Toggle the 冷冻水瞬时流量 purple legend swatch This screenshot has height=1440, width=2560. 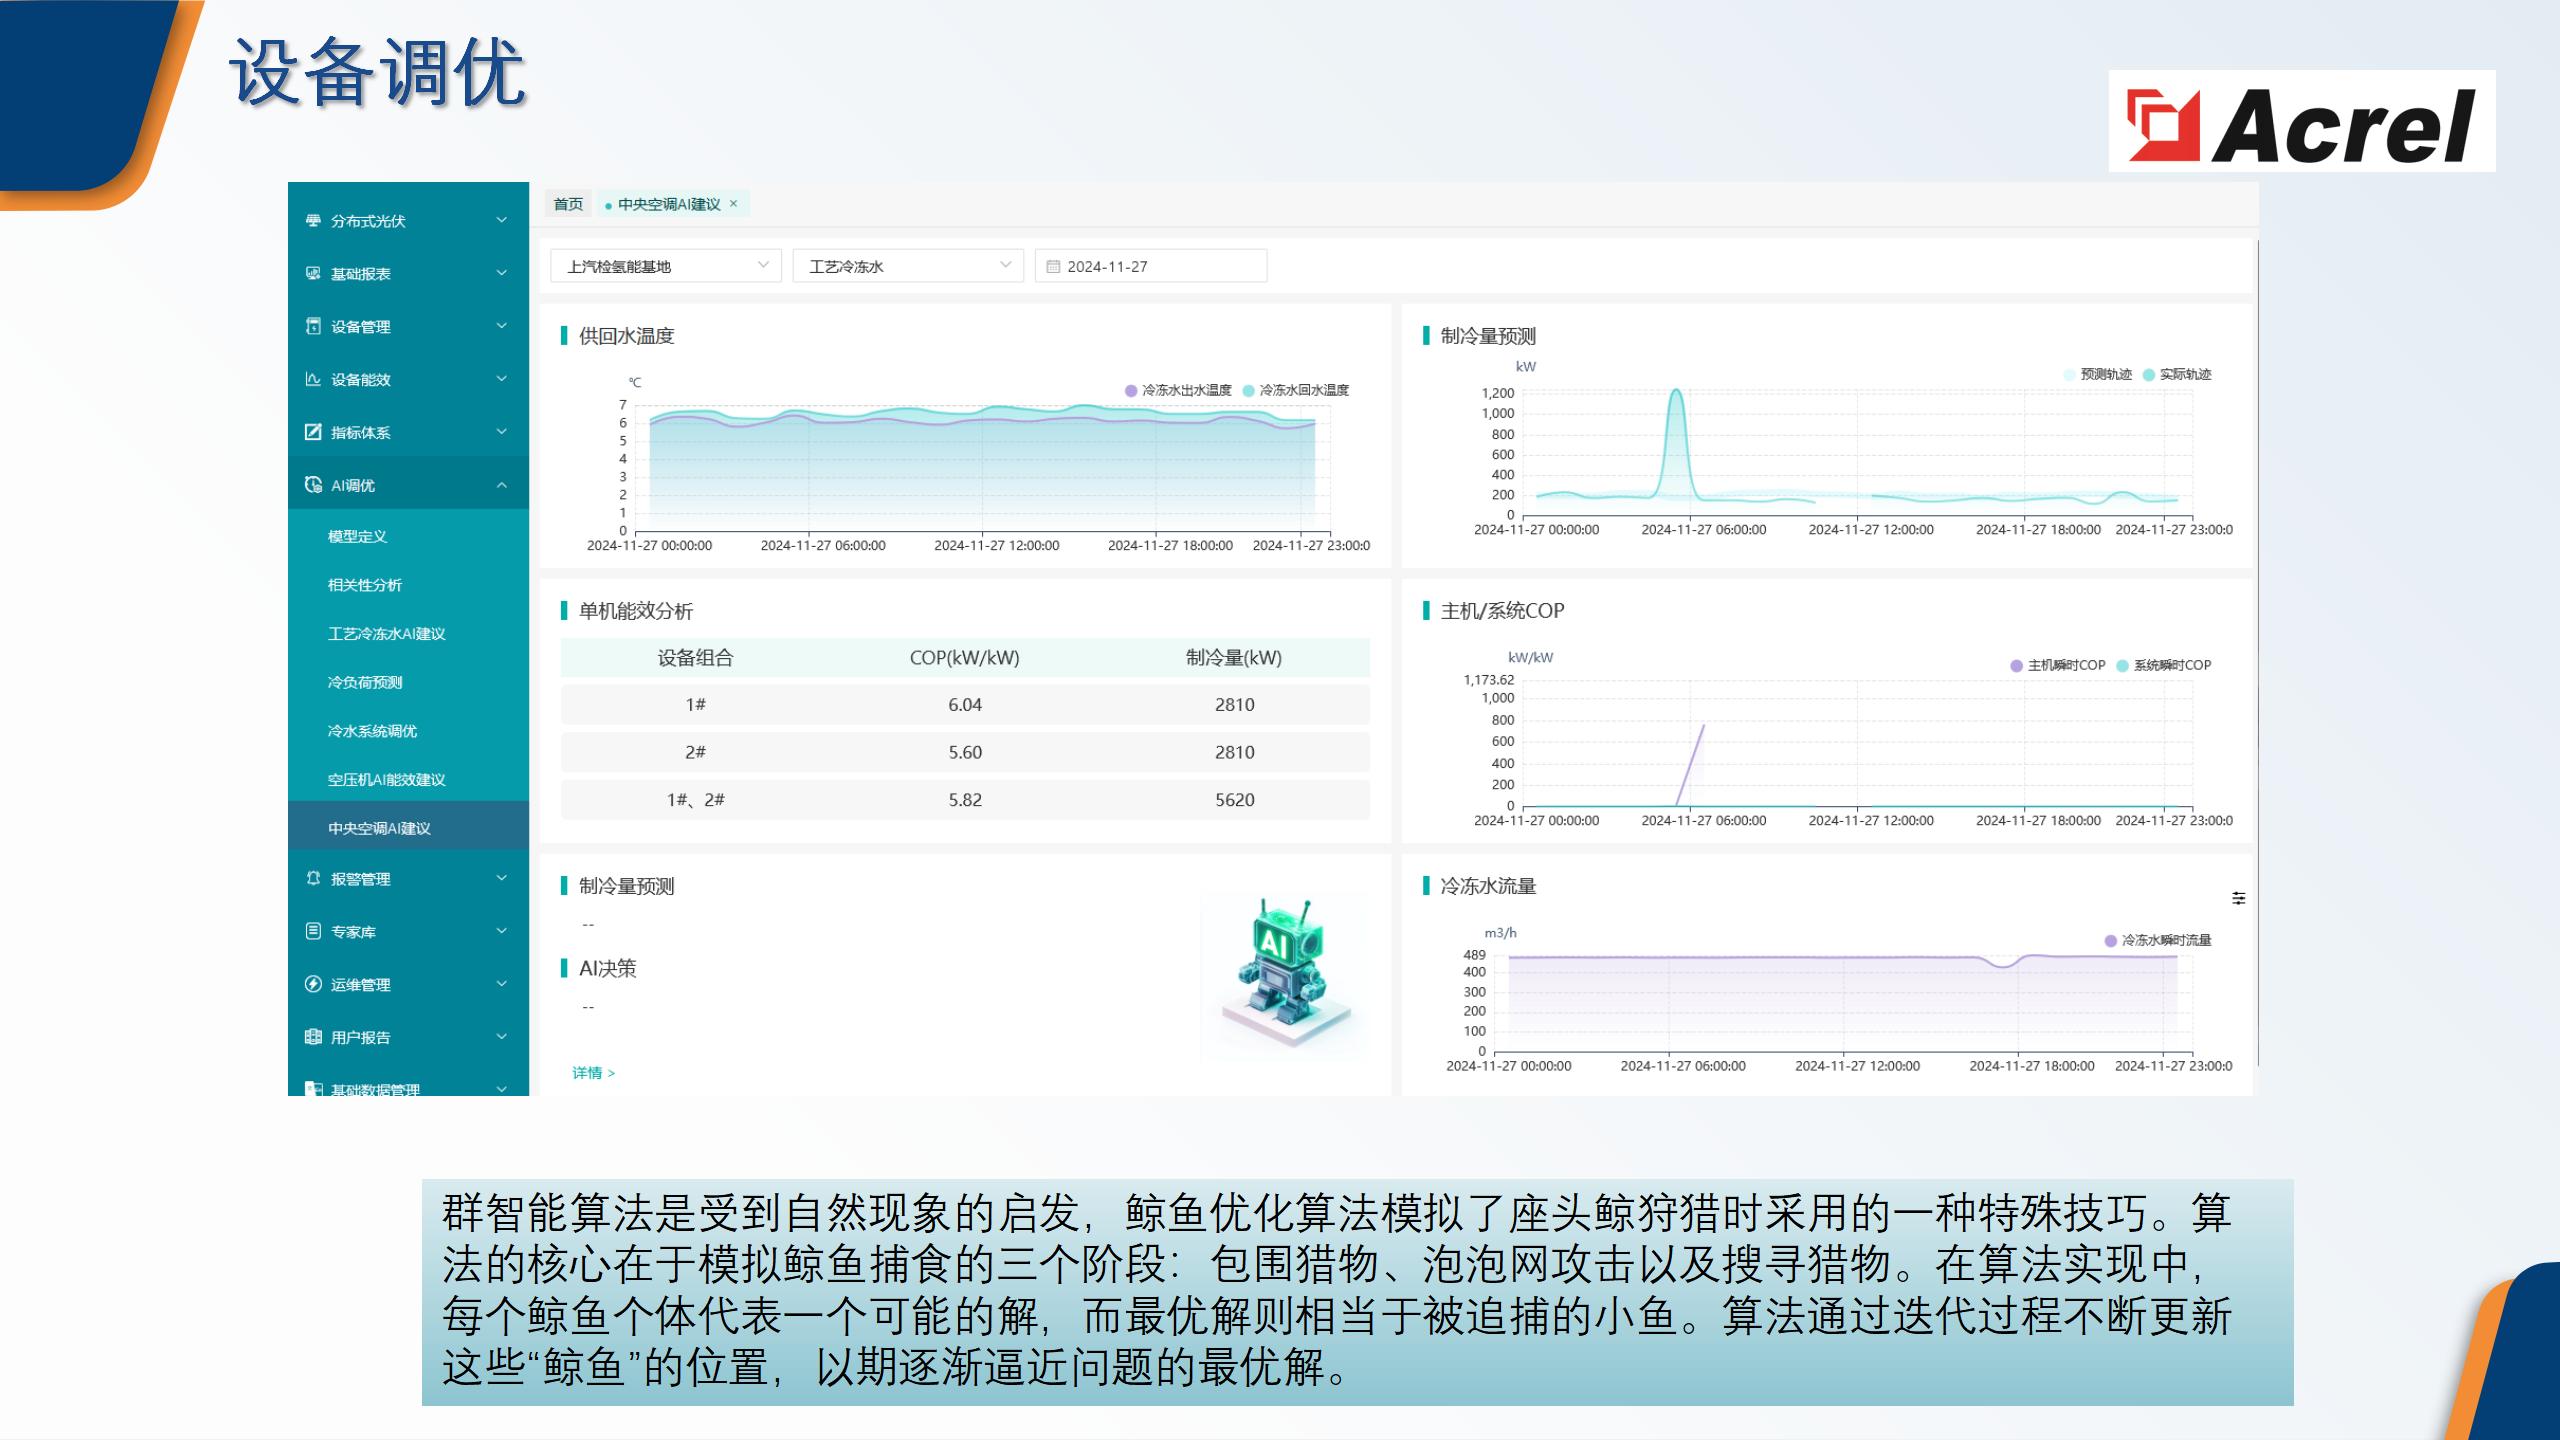pos(2110,940)
